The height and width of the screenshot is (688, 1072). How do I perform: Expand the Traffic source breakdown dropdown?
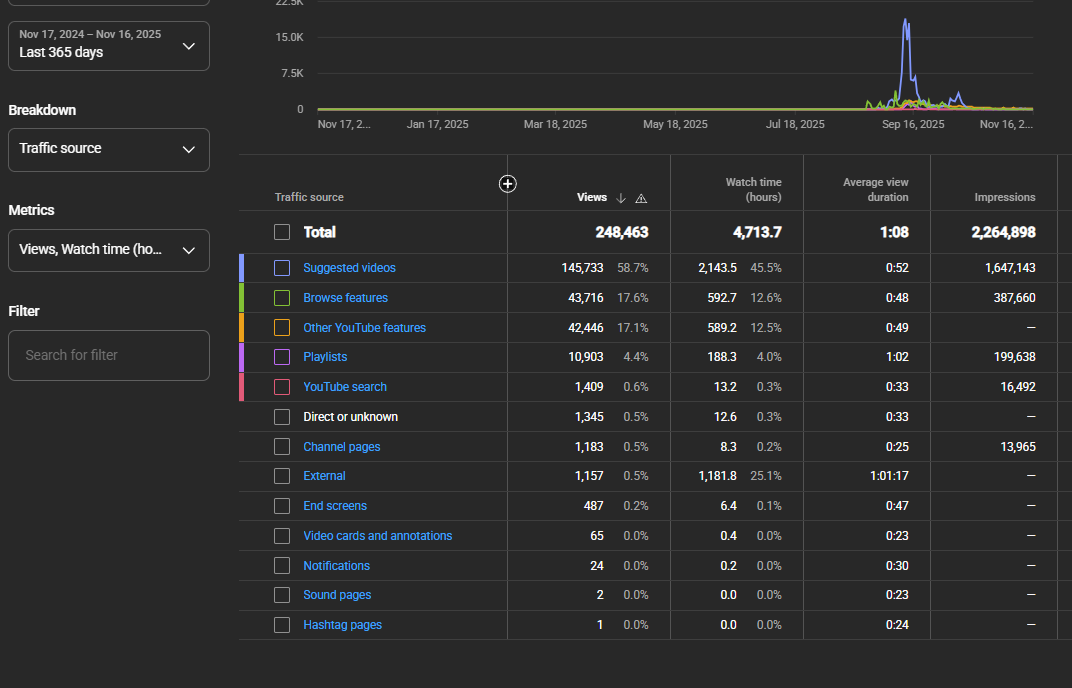(x=109, y=150)
